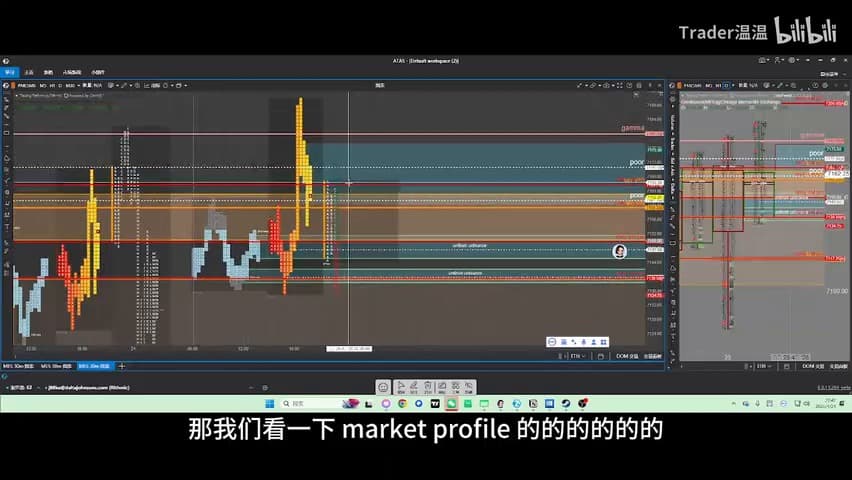Add a new chart tab with plus button

(122, 366)
